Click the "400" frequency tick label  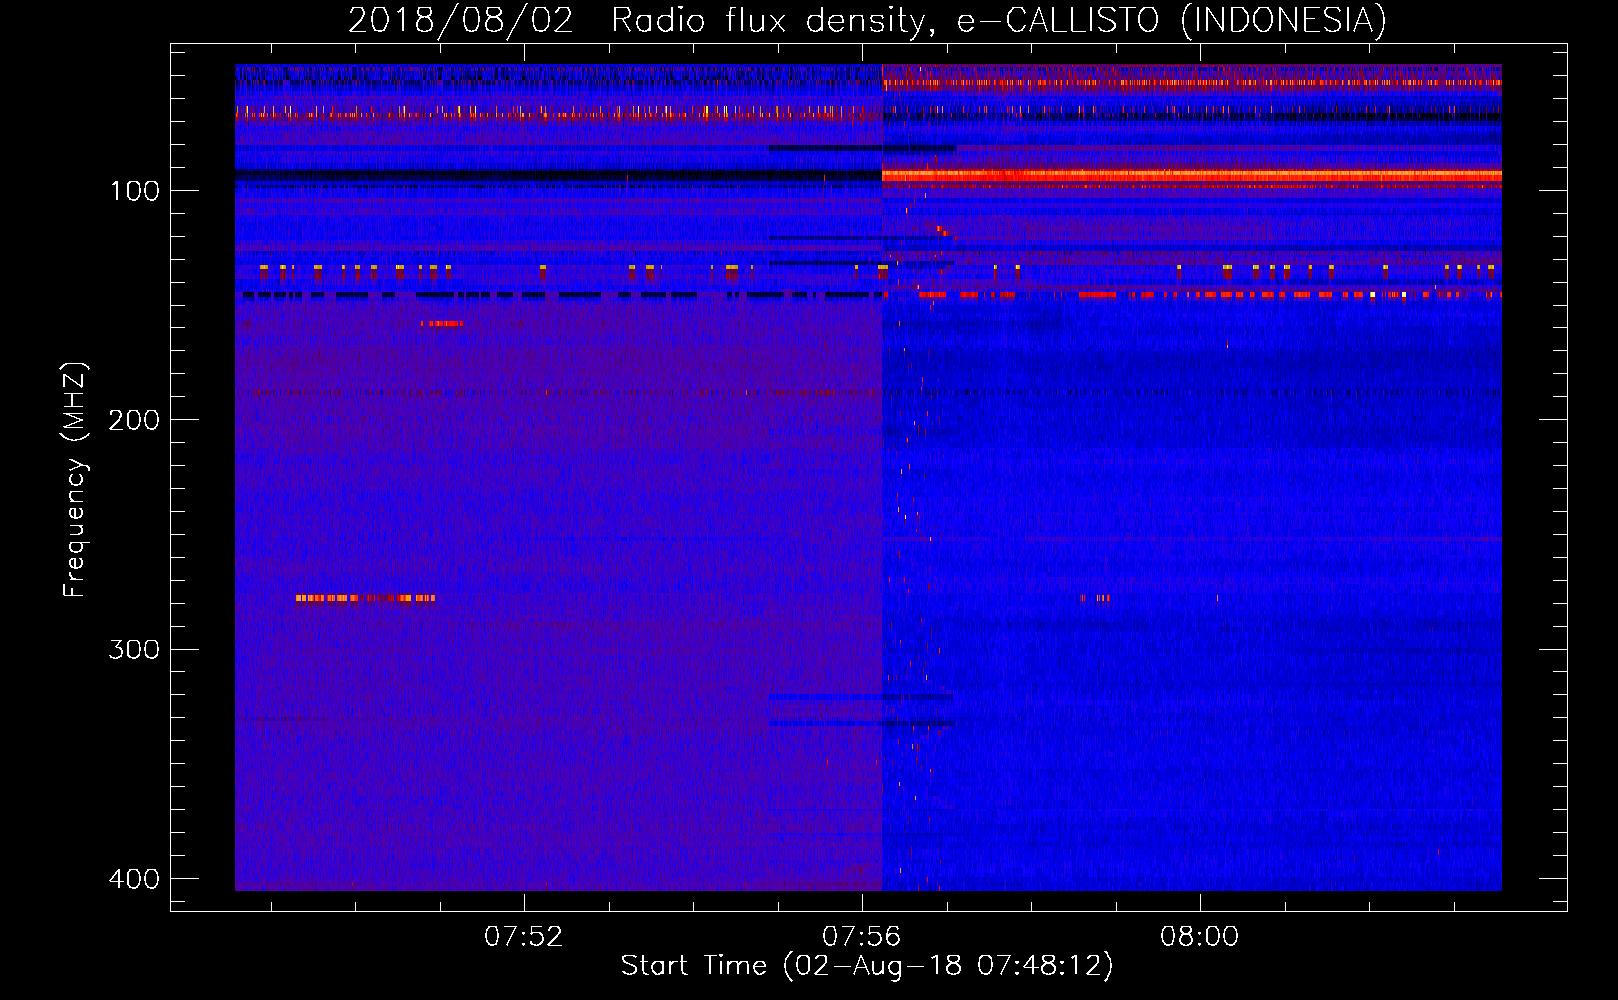[134, 879]
